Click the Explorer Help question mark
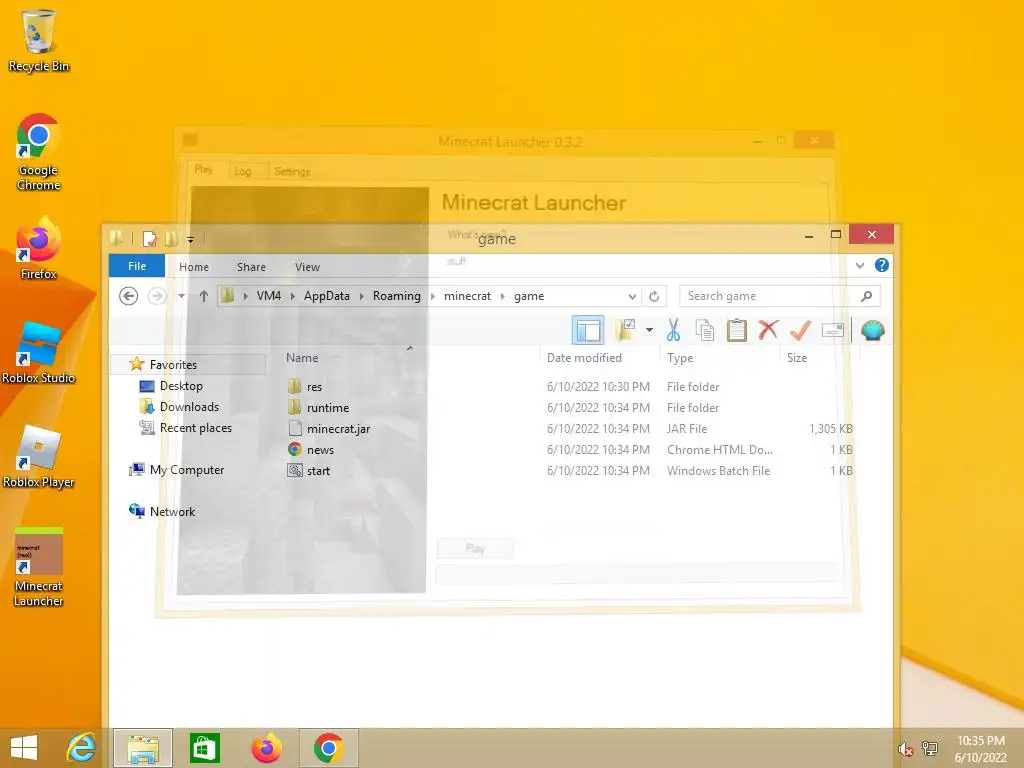Screen dimensions: 1024x768 pyautogui.click(x=882, y=265)
